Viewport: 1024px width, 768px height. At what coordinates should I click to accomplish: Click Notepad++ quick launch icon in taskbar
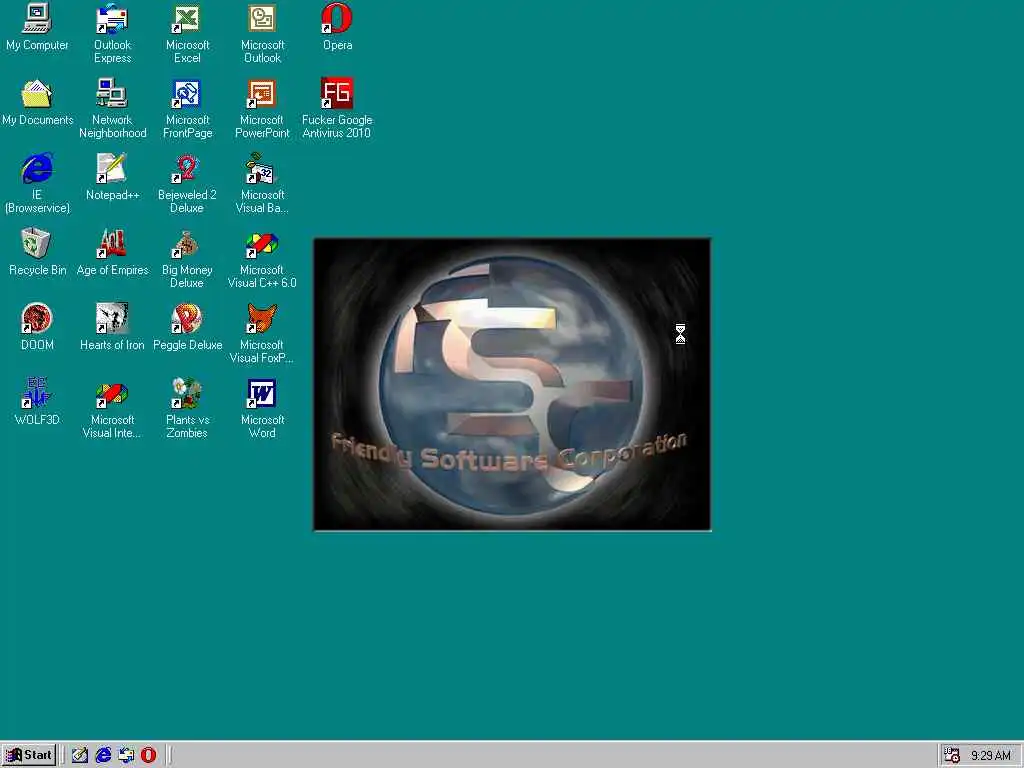[x=80, y=755]
